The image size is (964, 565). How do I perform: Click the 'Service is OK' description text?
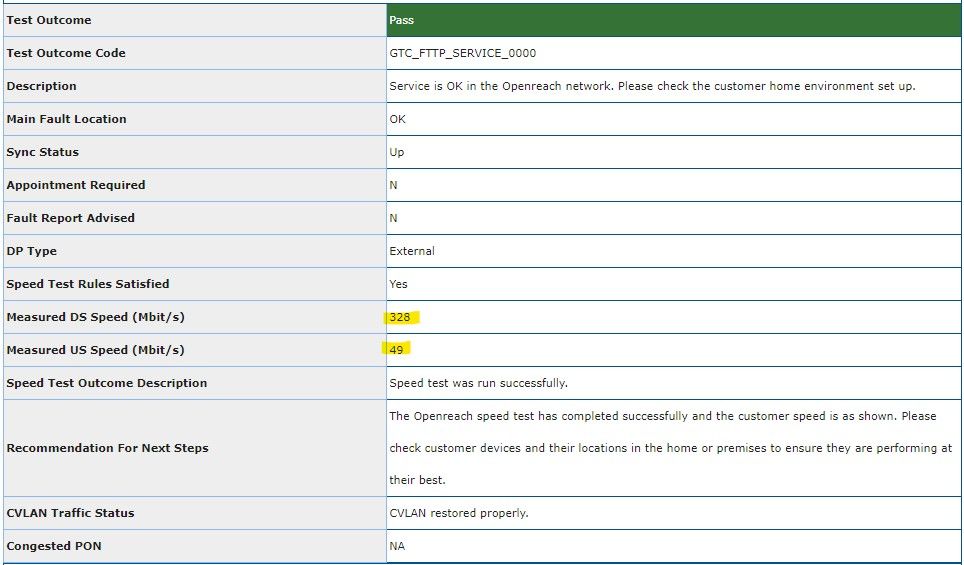pyautogui.click(x=652, y=86)
